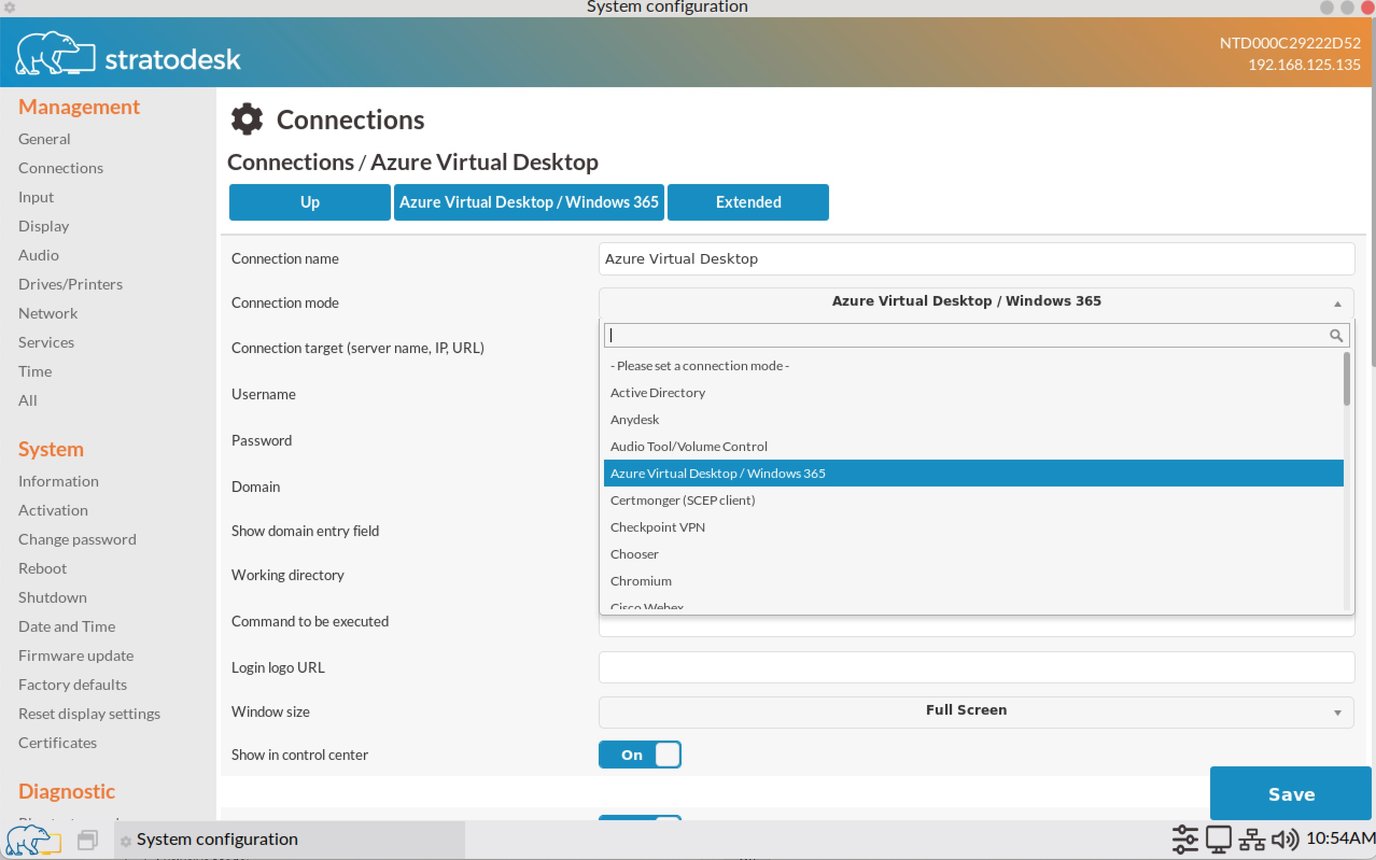Select Active Directory as connection mode
Image resolution: width=1376 pixels, height=860 pixels.
[657, 392]
